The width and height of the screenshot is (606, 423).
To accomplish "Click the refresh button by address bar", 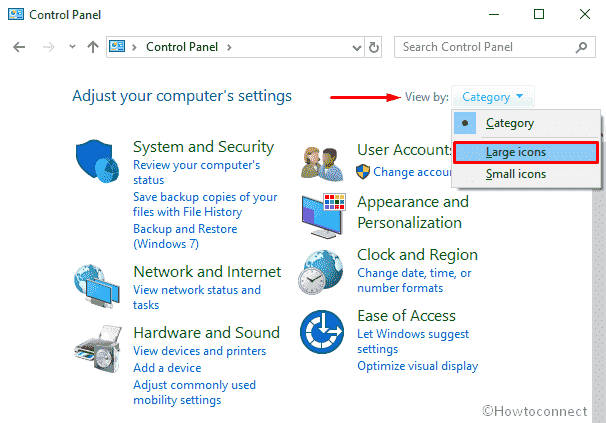I will click(374, 48).
